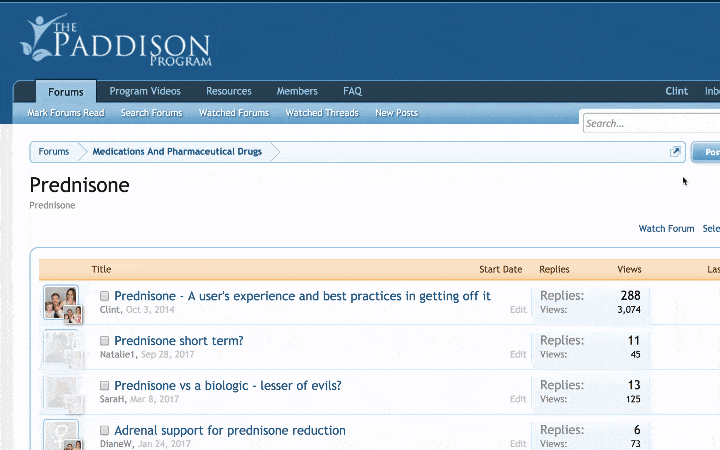Click Mark Forums Read
This screenshot has width=720, height=450.
(66, 113)
